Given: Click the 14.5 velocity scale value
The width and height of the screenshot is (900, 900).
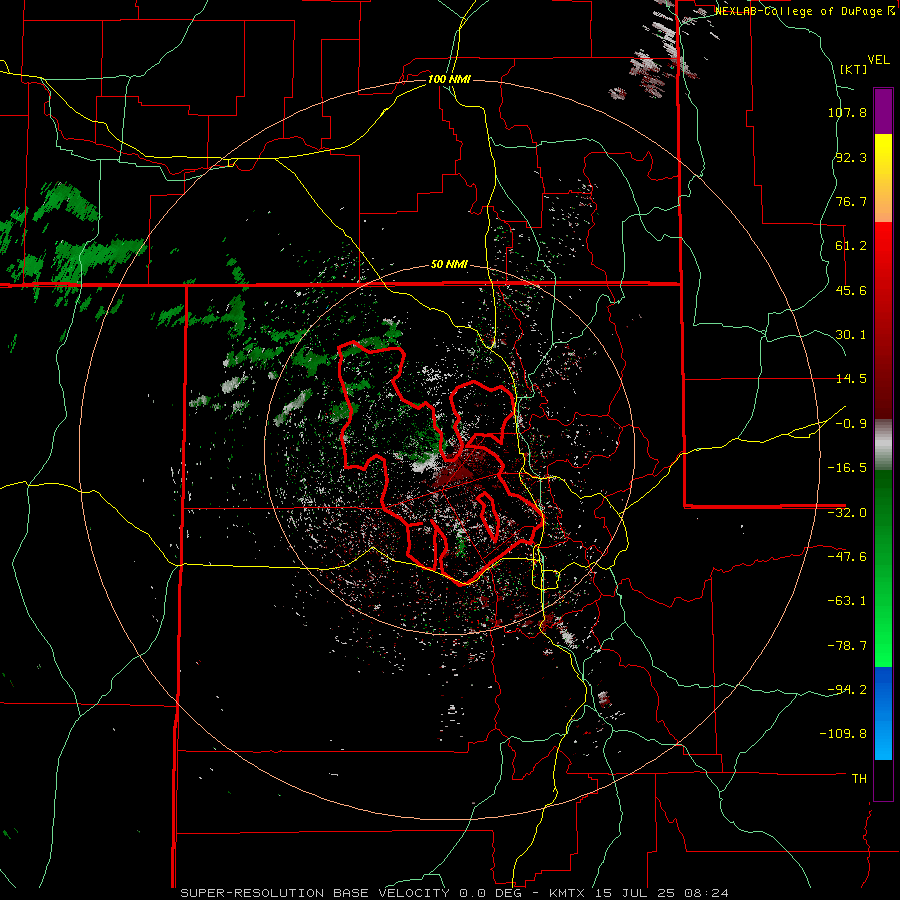Looking at the screenshot, I should pyautogui.click(x=851, y=379).
